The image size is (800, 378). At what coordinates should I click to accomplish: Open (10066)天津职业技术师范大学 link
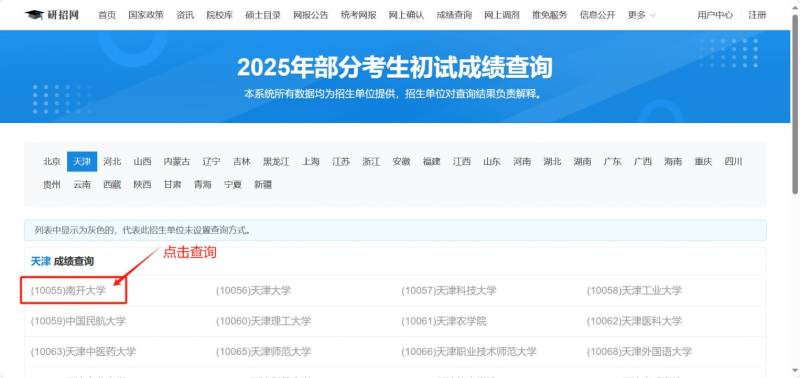tap(469, 352)
